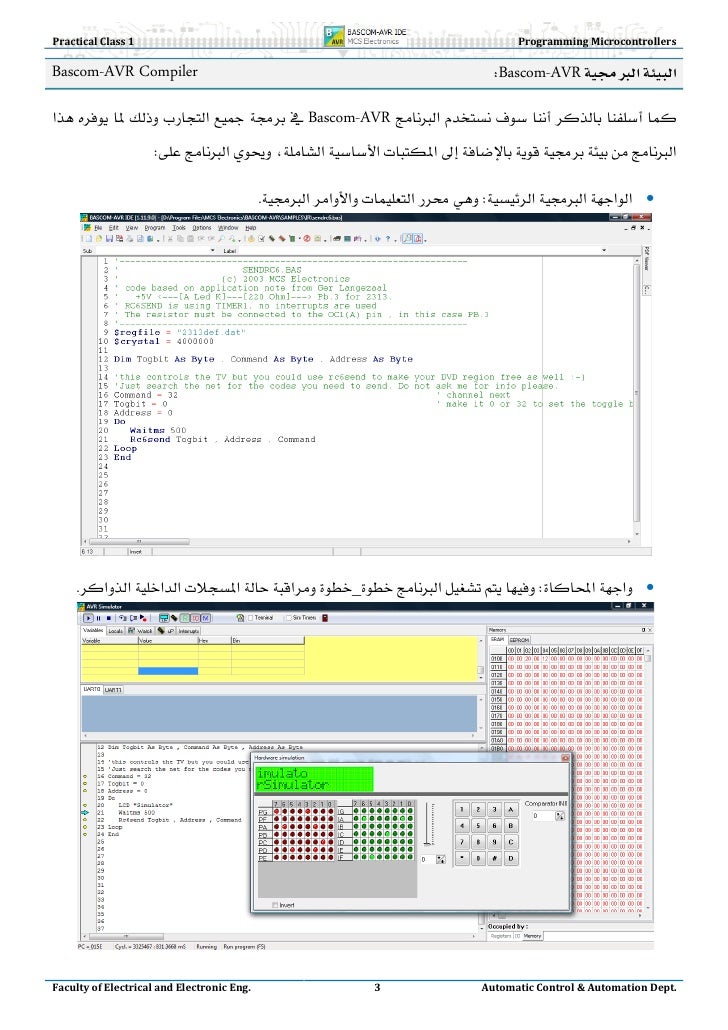Enable the Terminal checkbox
This screenshot has width=728, height=1030.
tap(250, 618)
